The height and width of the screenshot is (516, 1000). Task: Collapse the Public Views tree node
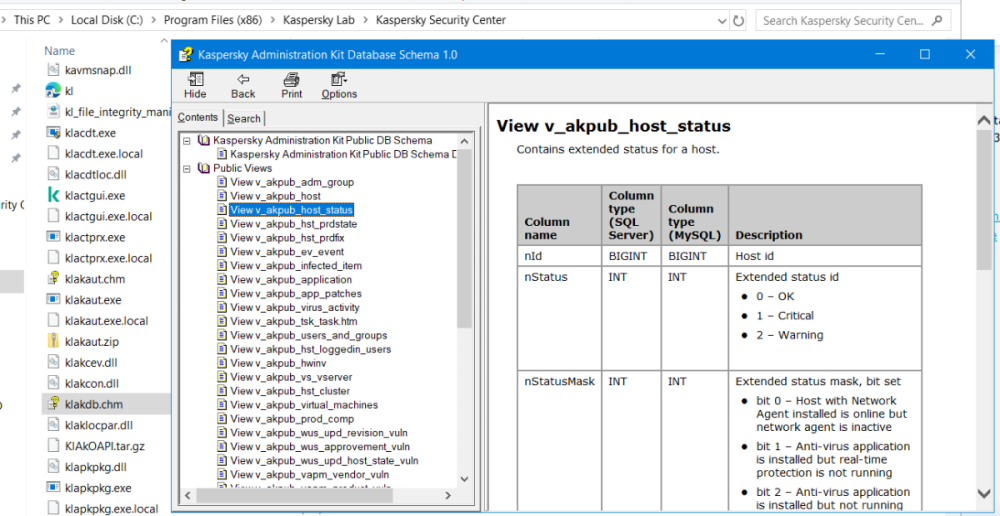tap(187, 169)
